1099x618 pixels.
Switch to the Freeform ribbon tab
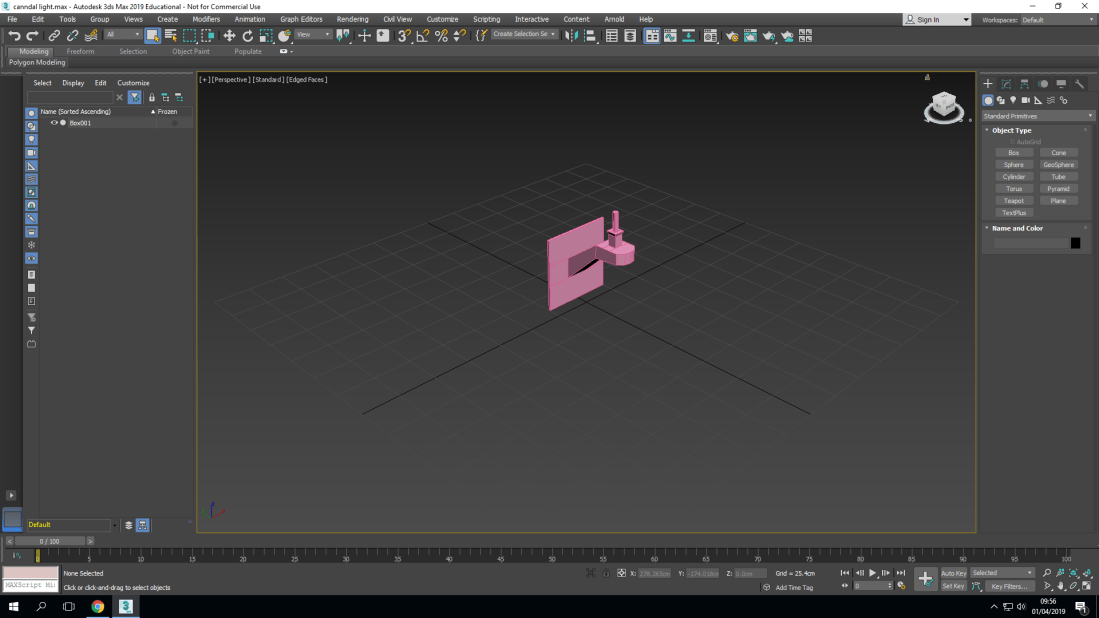[81, 51]
